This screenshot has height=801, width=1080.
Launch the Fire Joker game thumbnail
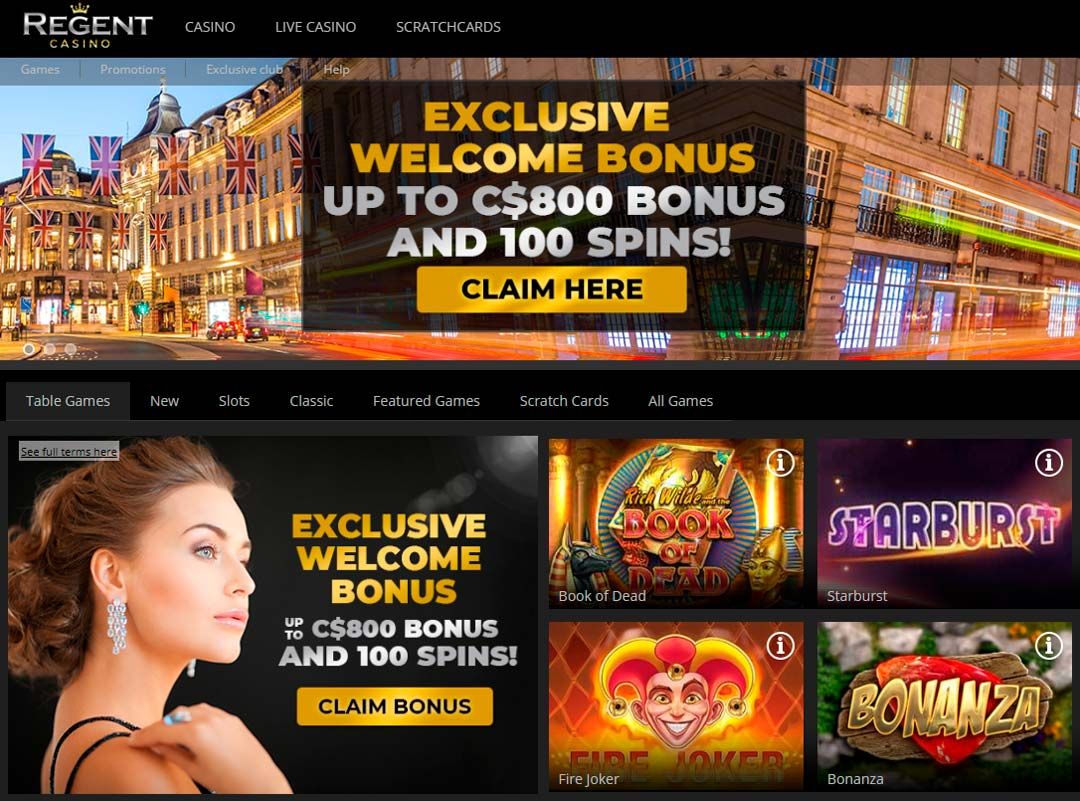pos(676,706)
